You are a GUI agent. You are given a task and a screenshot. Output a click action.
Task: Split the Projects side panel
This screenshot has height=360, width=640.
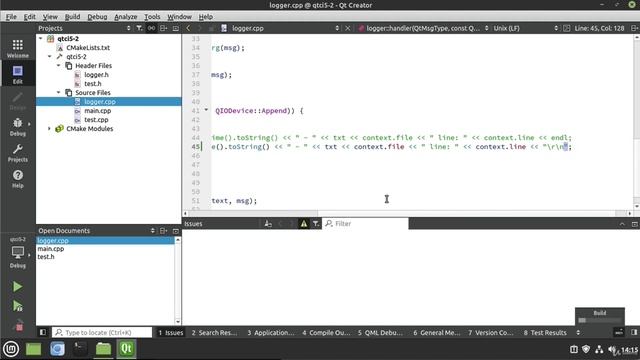tap(163, 28)
